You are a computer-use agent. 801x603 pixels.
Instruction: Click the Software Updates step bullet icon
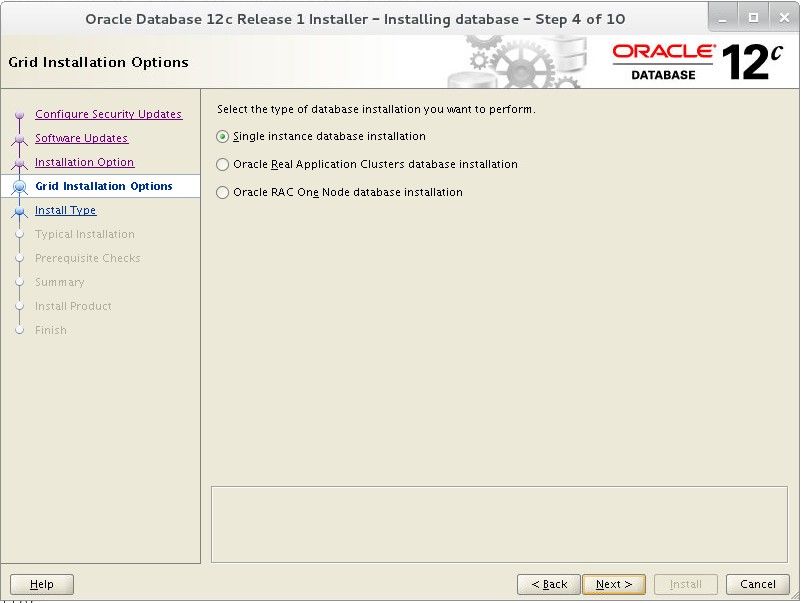click(19, 139)
